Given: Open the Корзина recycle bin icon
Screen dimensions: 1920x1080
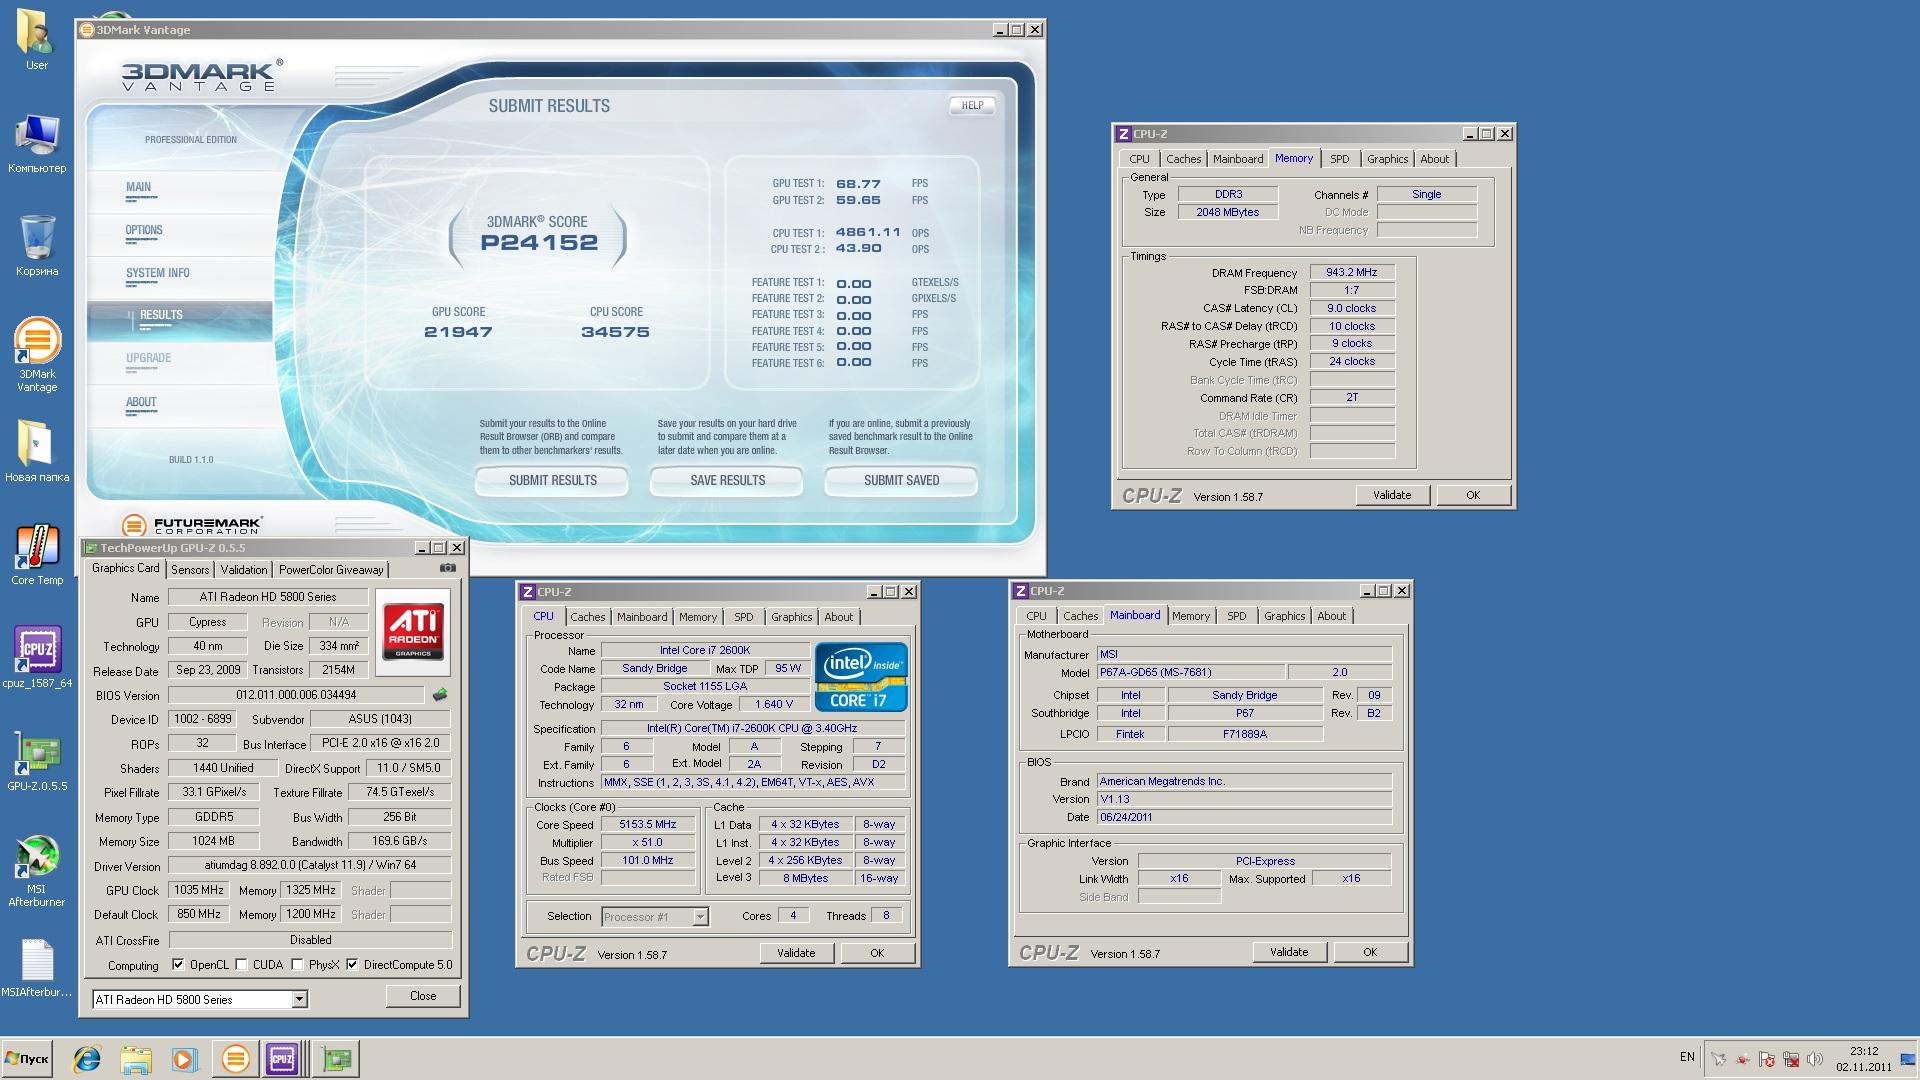Looking at the screenshot, I should [x=37, y=246].
